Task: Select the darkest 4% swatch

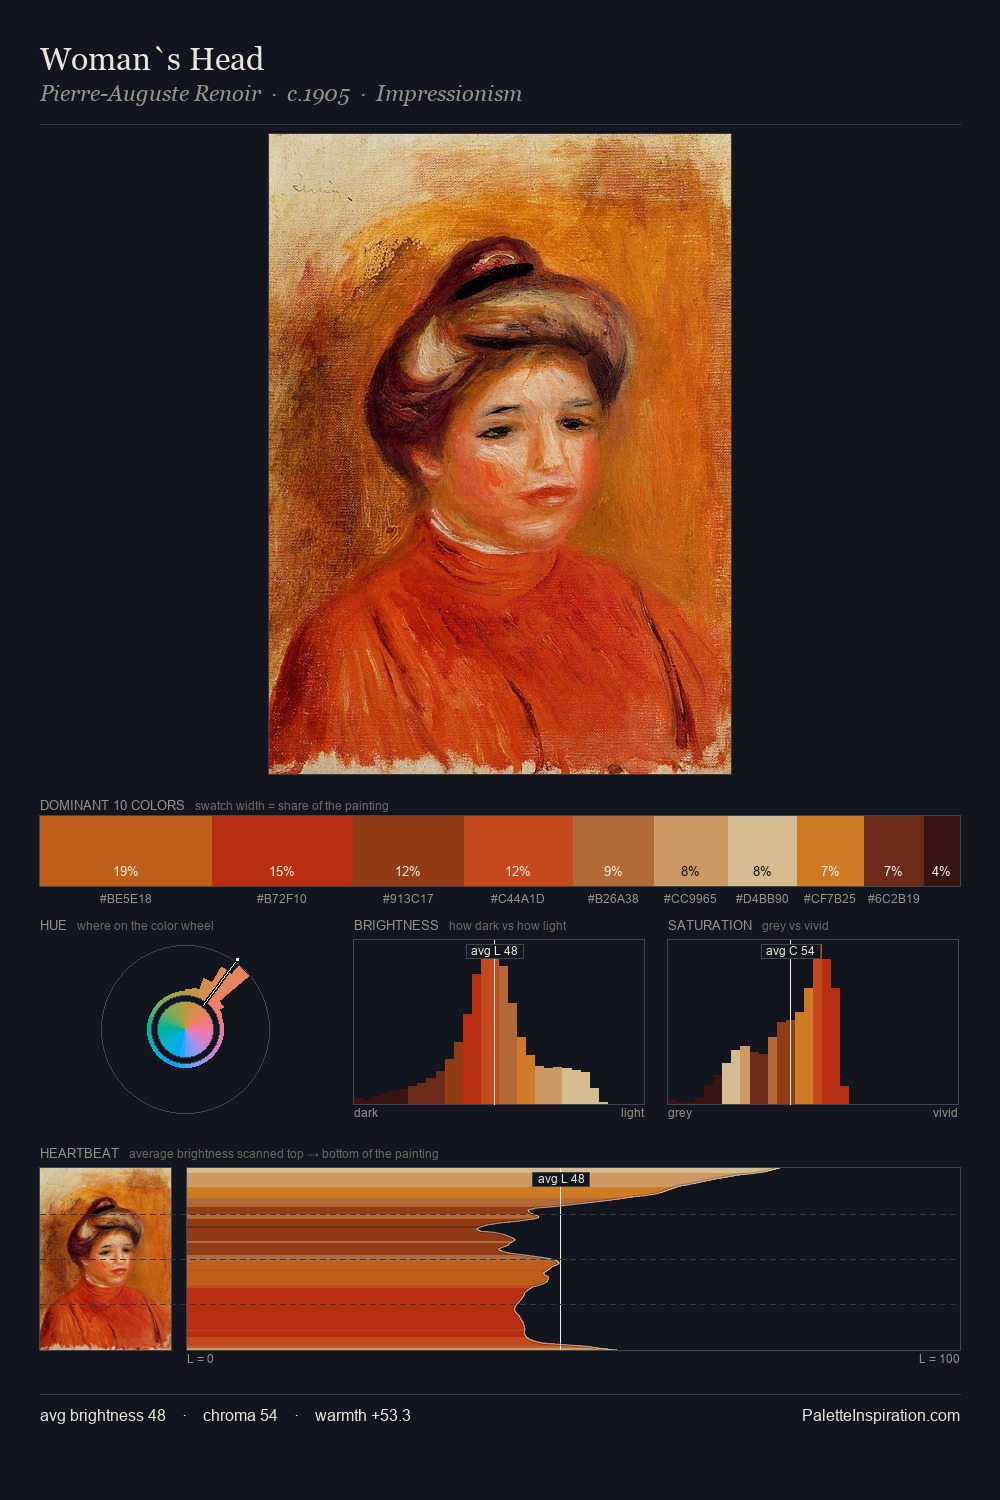Action: (942, 851)
